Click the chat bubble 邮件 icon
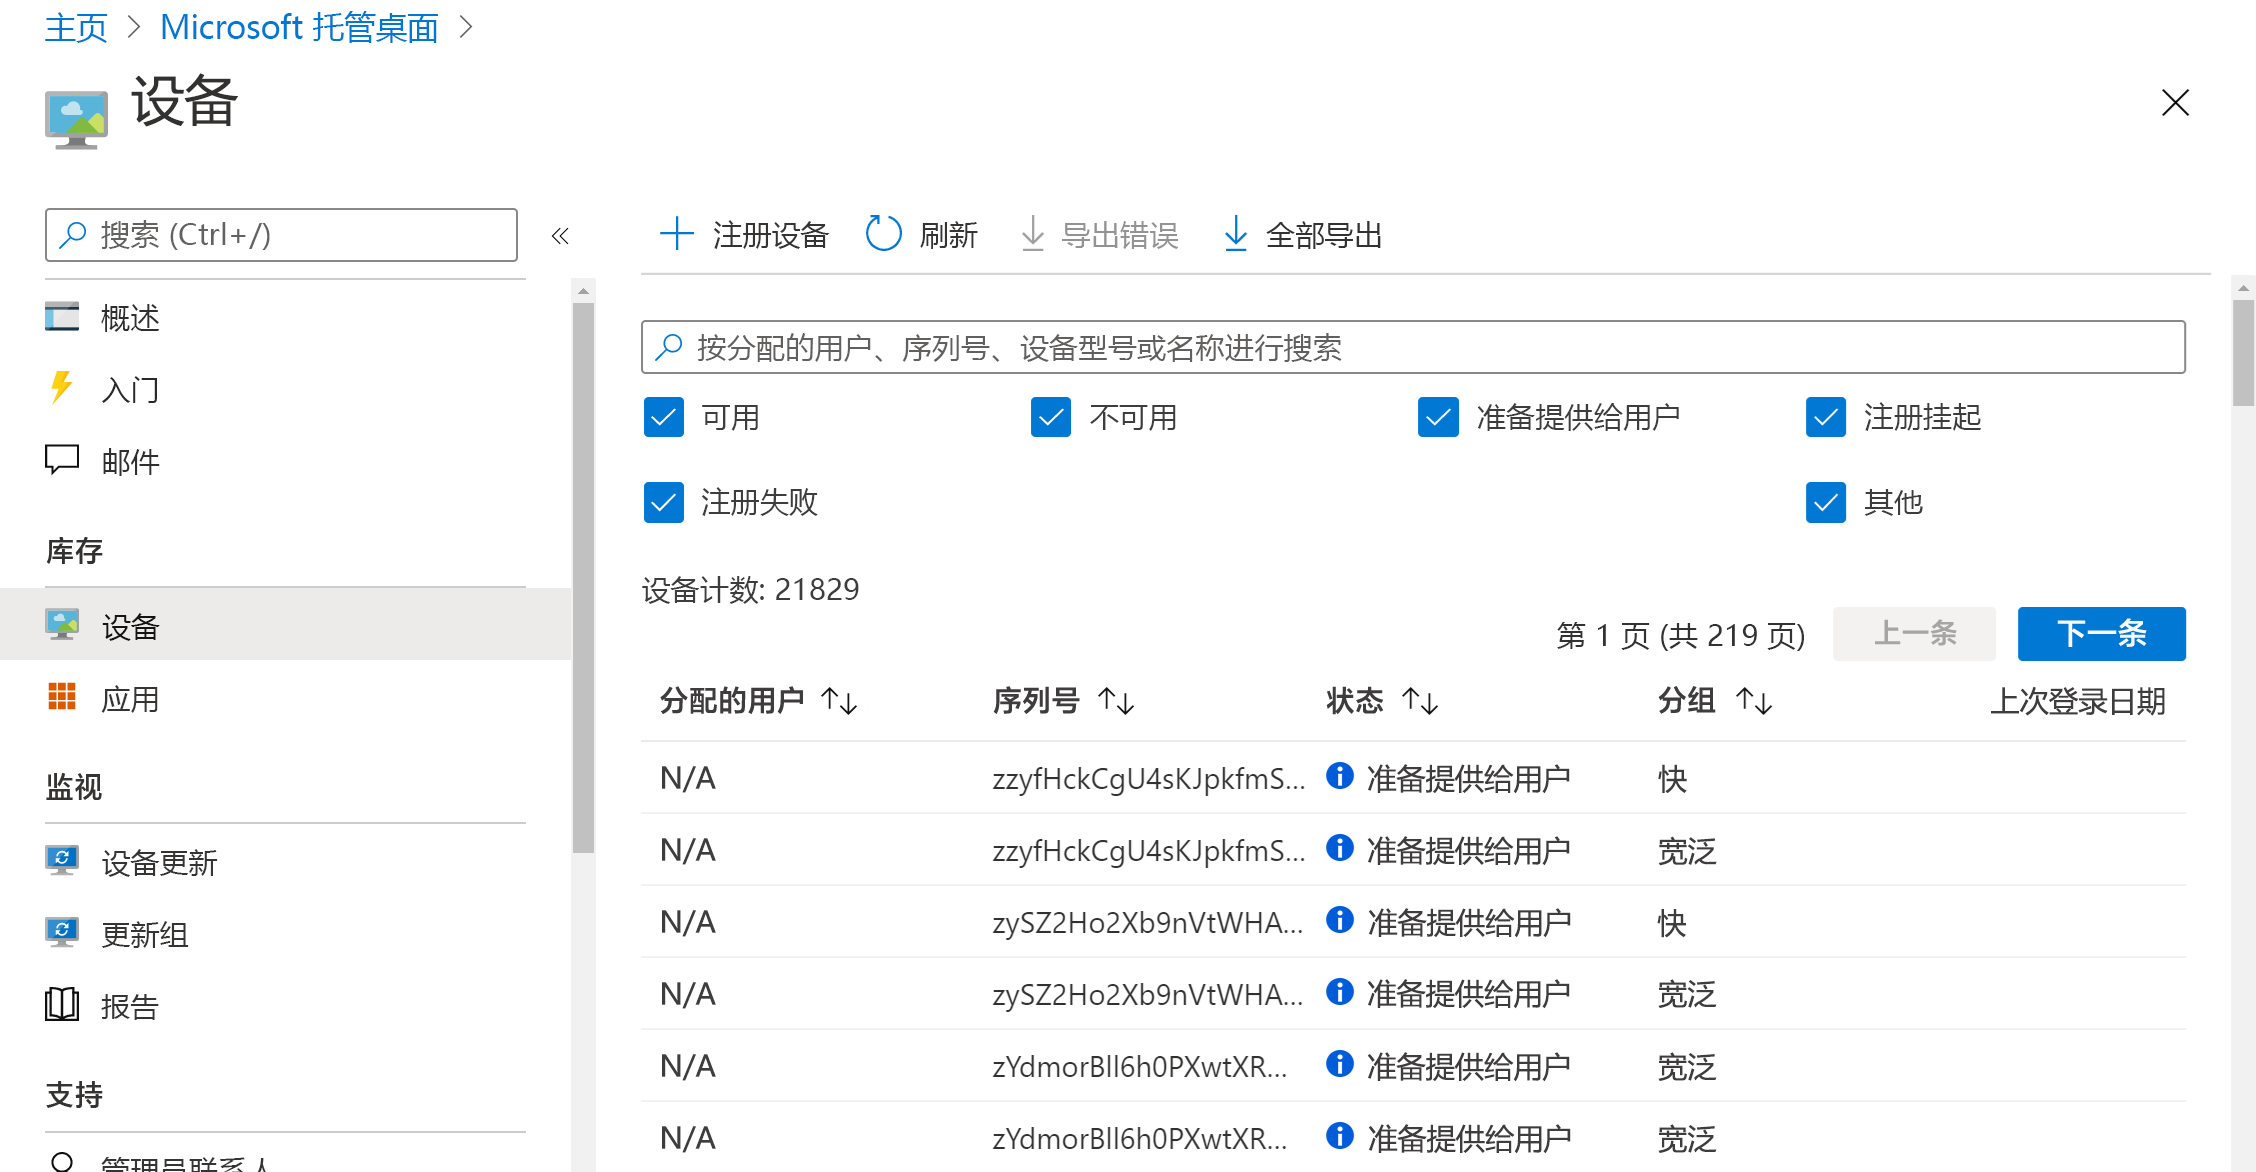This screenshot has height=1172, width=2256. click(x=62, y=460)
